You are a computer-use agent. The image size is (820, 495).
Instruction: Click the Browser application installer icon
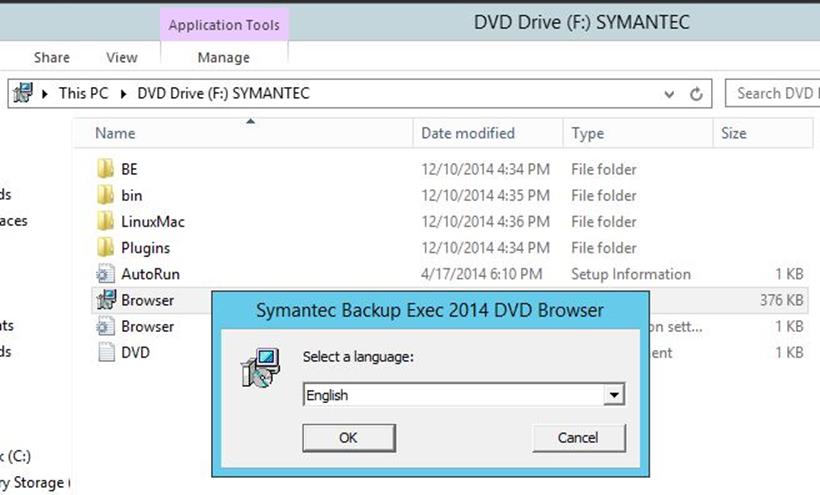point(106,300)
